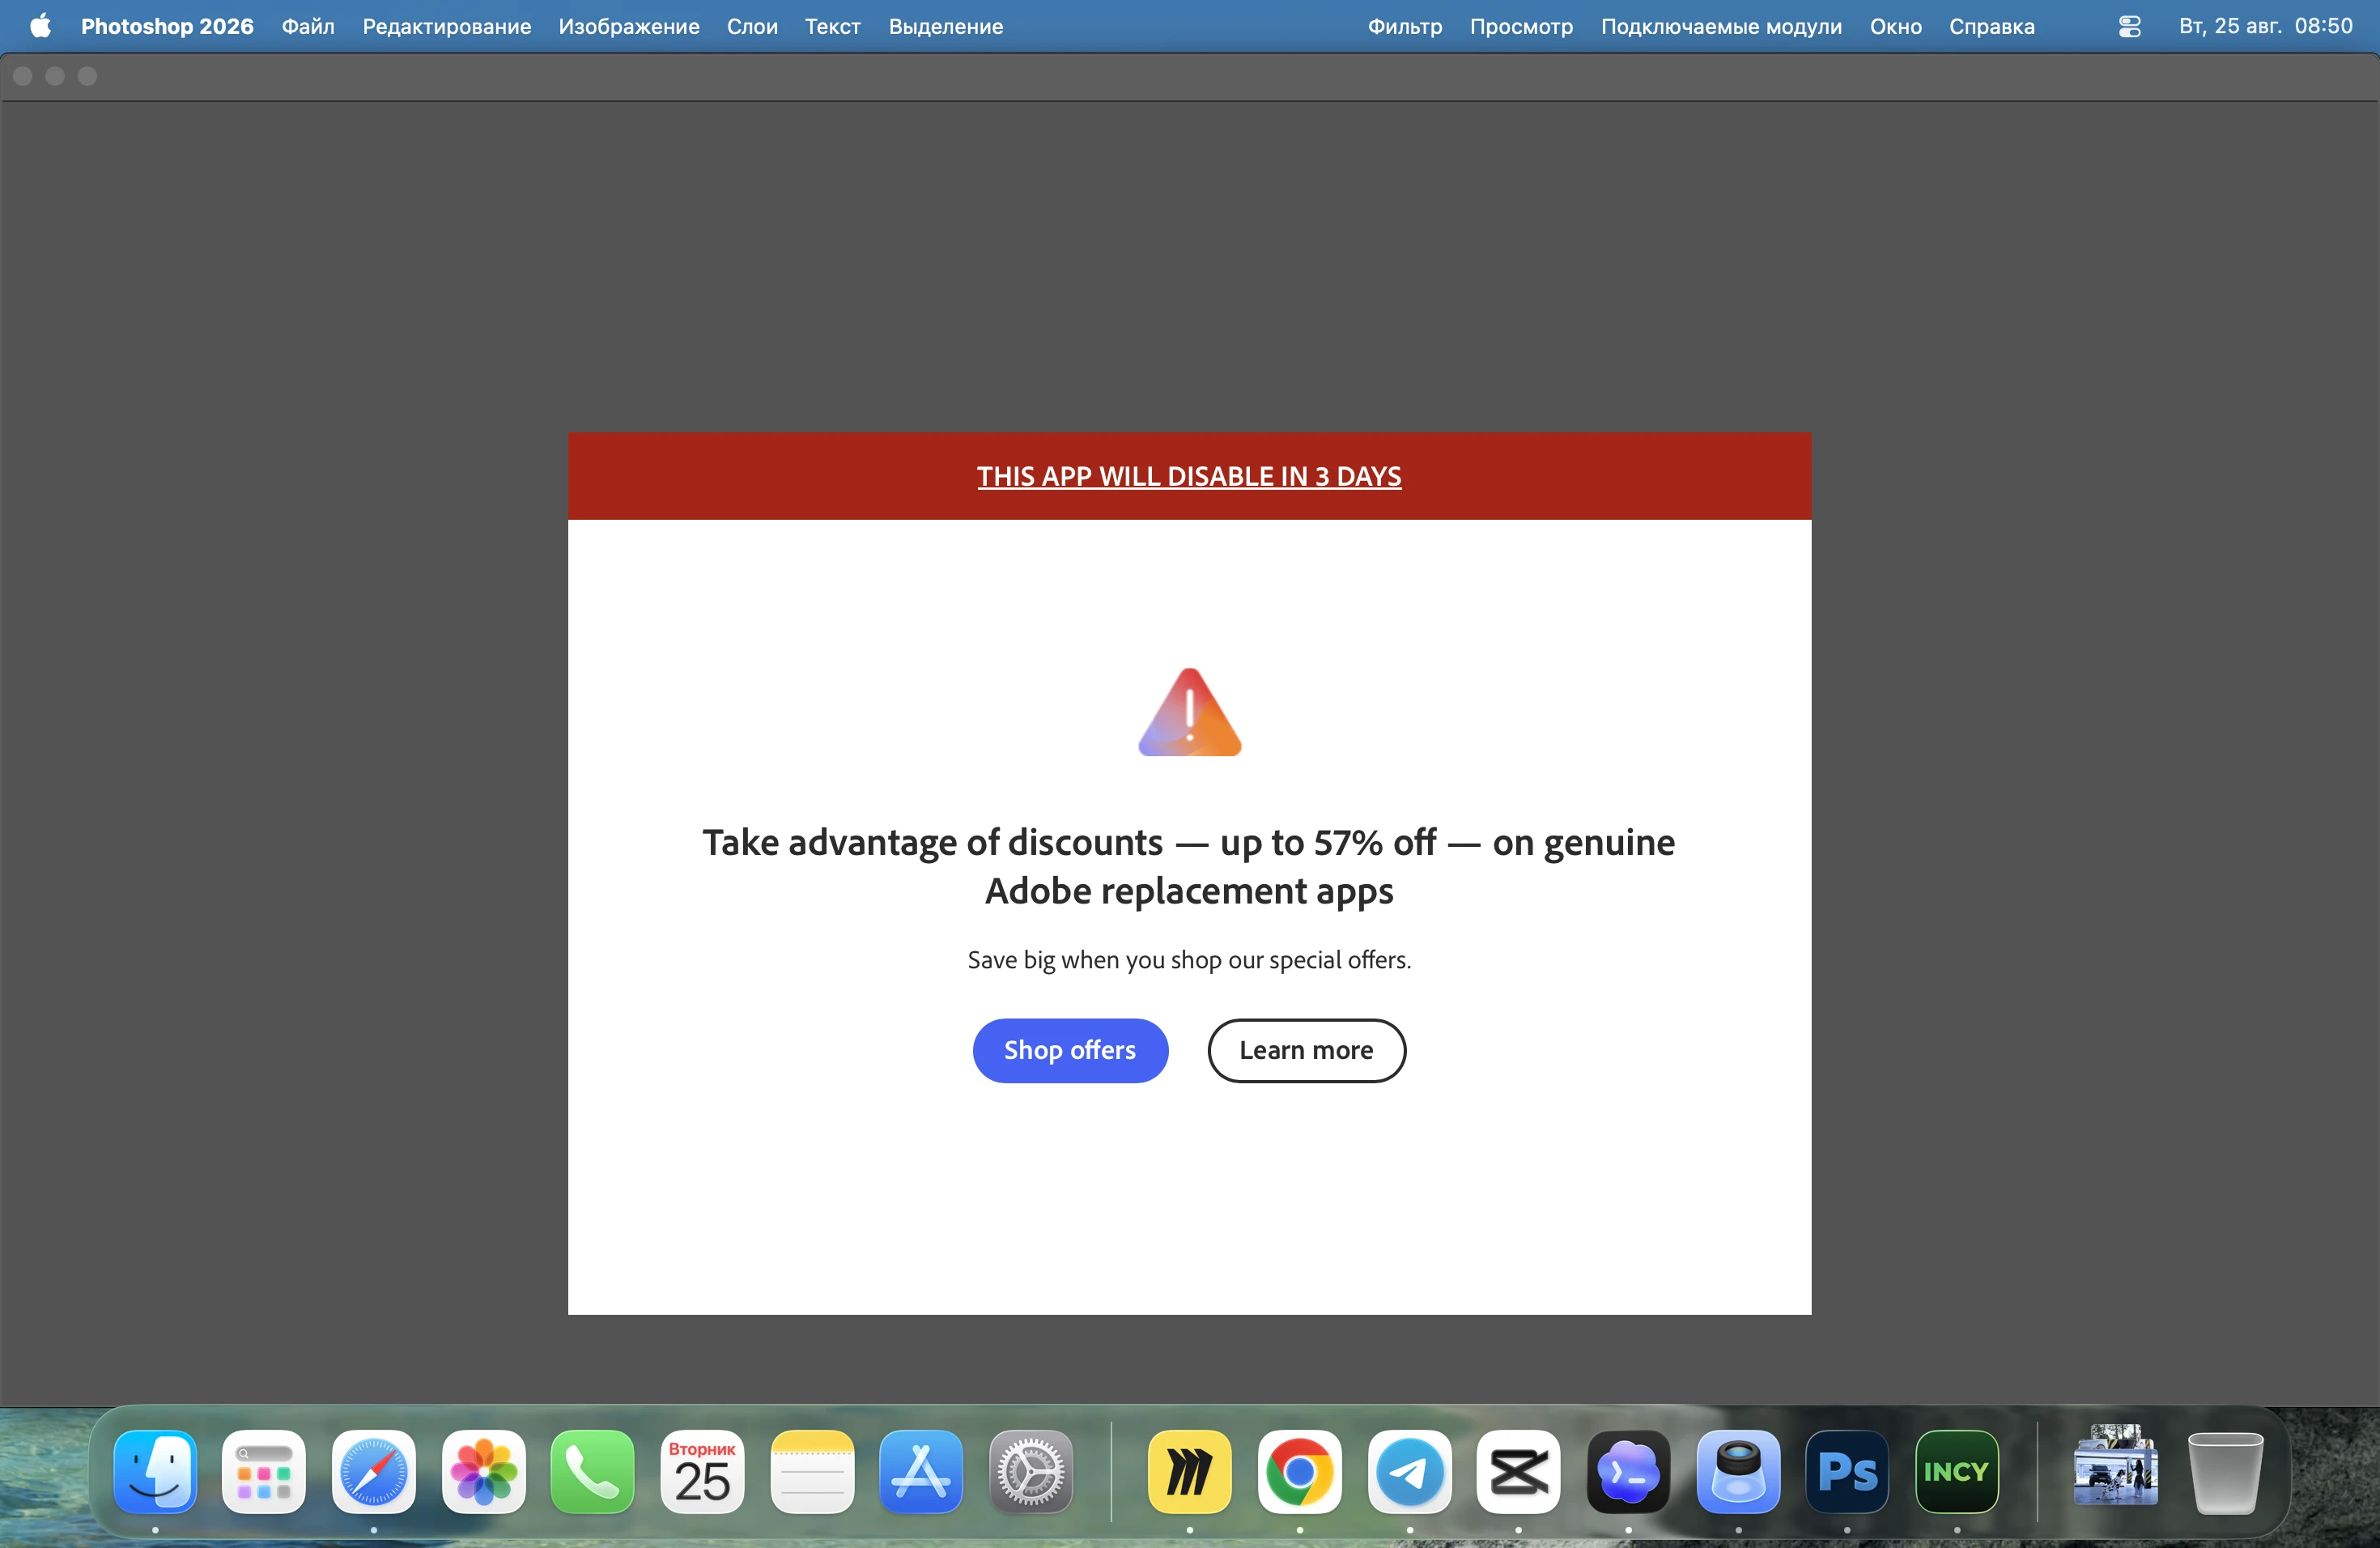Click the Photoshop Ps icon in the Dock
This screenshot has height=1548, width=2380.
click(1847, 1471)
